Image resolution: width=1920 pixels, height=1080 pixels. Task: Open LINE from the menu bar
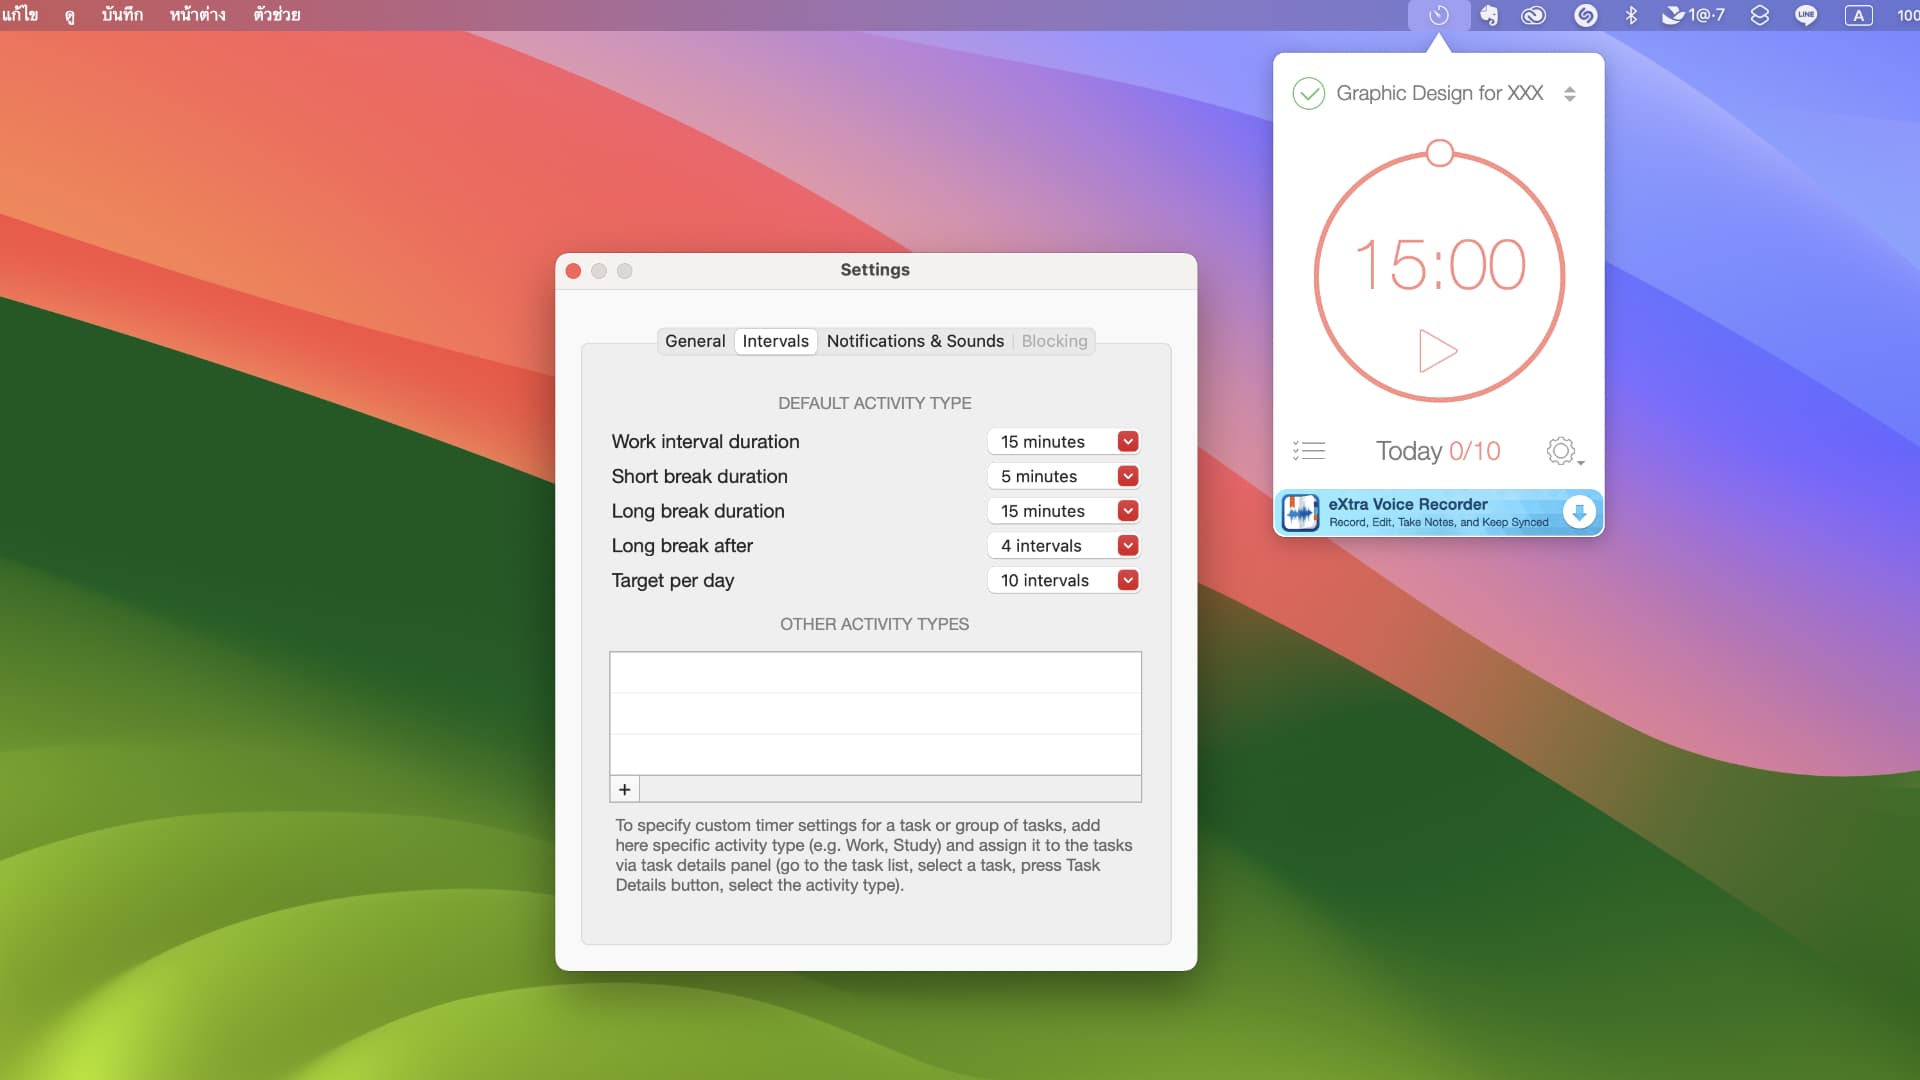[x=1806, y=15]
